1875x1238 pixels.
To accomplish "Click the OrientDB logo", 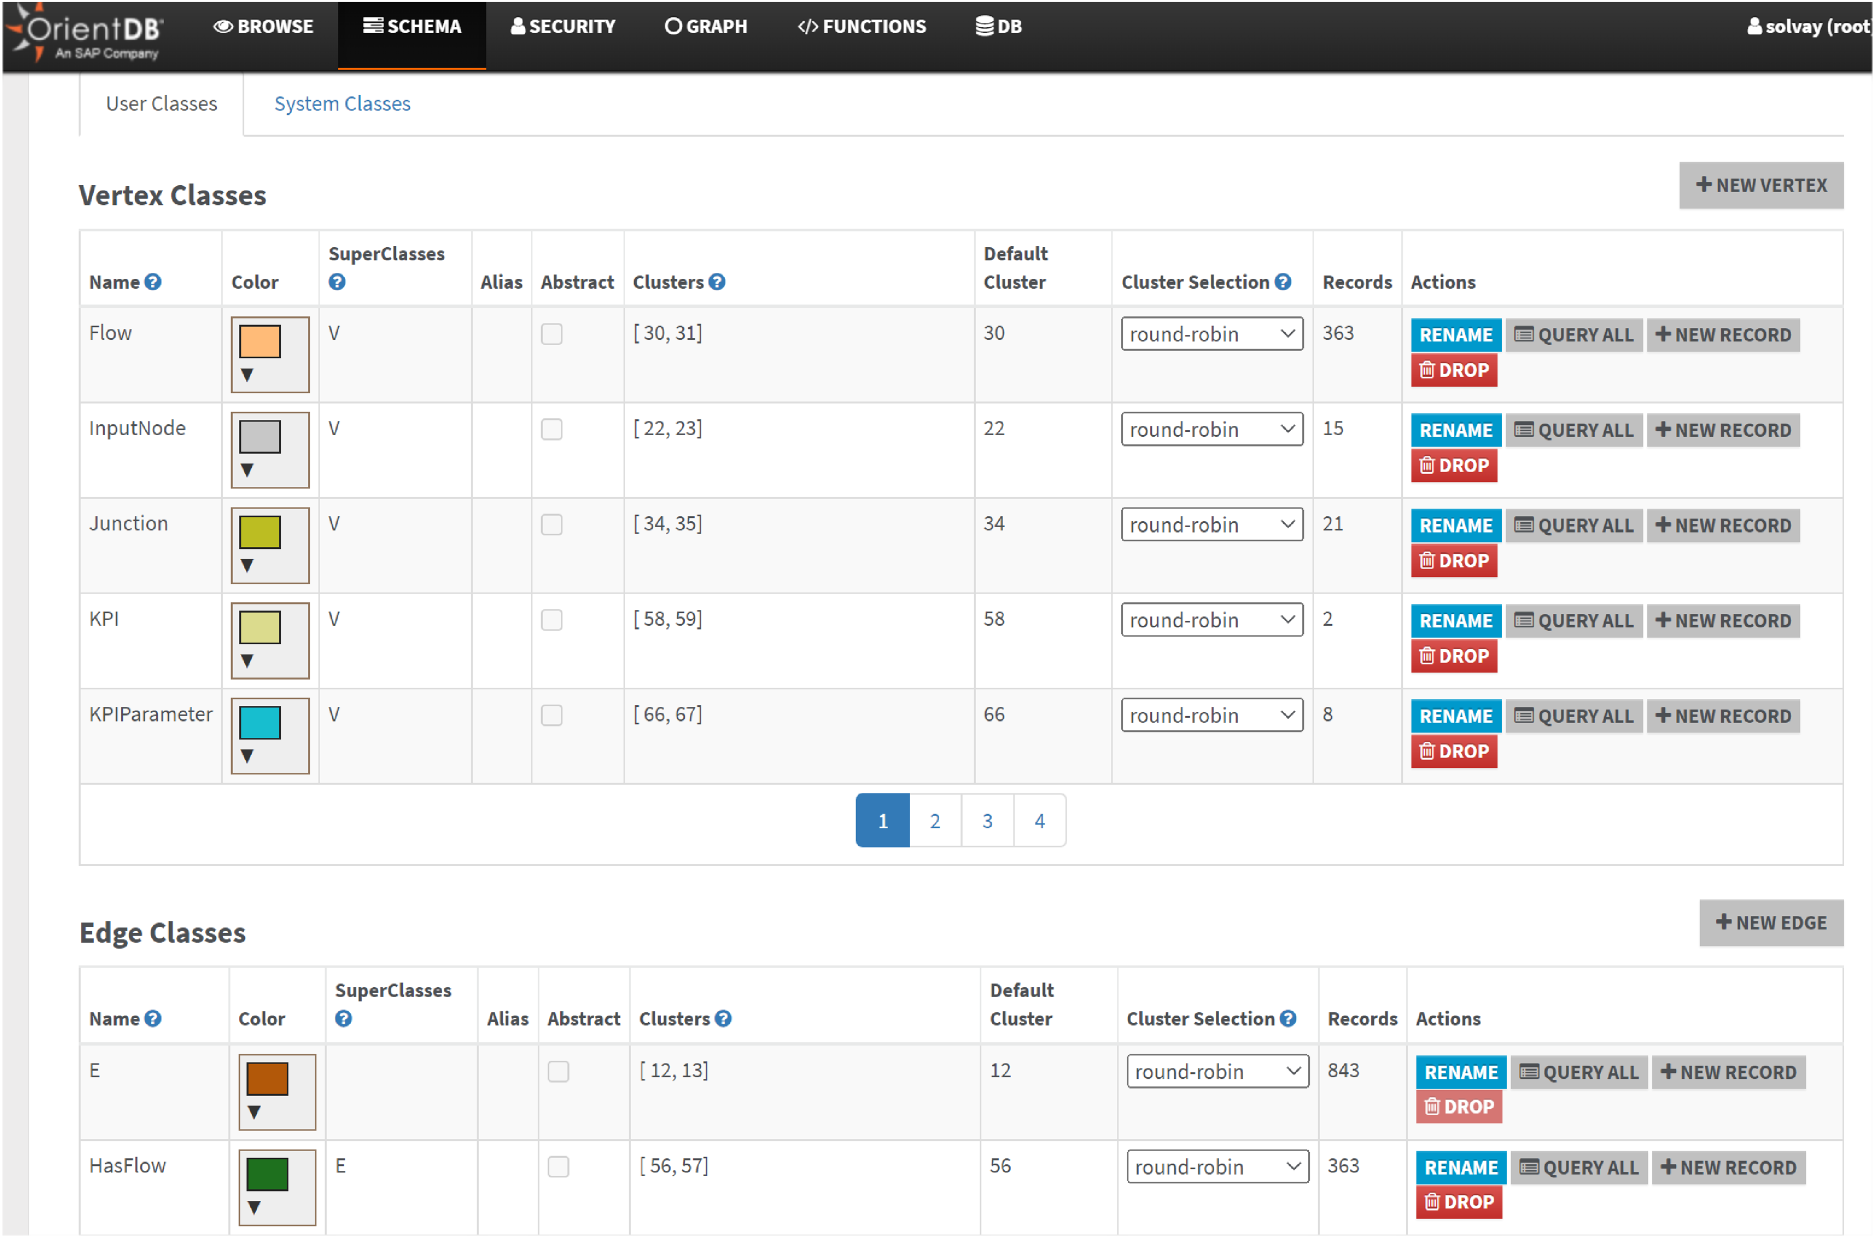I will (x=85, y=33).
